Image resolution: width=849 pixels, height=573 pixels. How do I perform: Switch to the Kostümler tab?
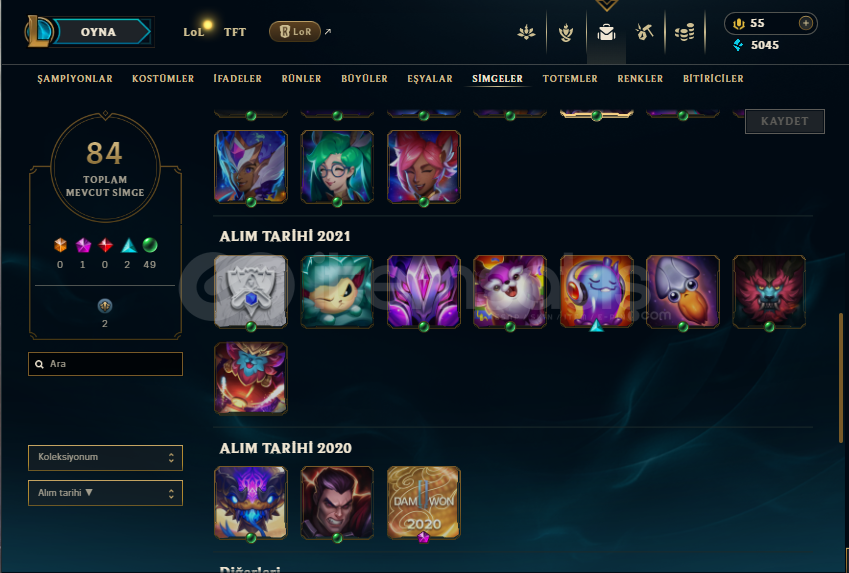point(163,79)
